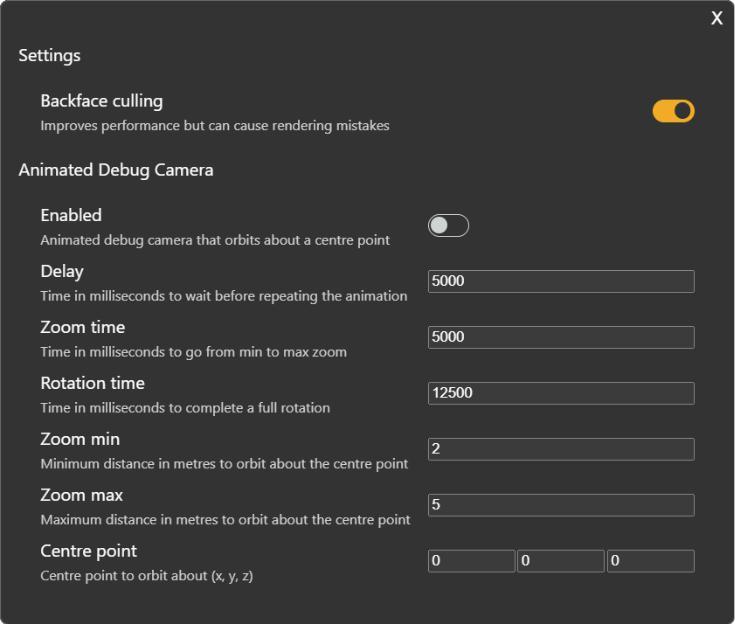Viewport: 735px width, 624px height.
Task: Click the Settings heading text
Action: point(49,56)
